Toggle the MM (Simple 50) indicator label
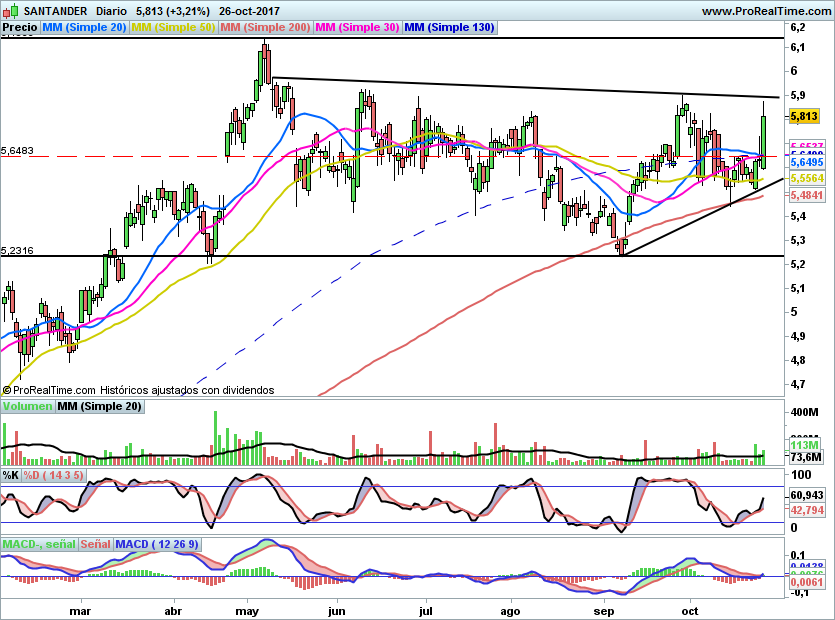 pos(173,28)
